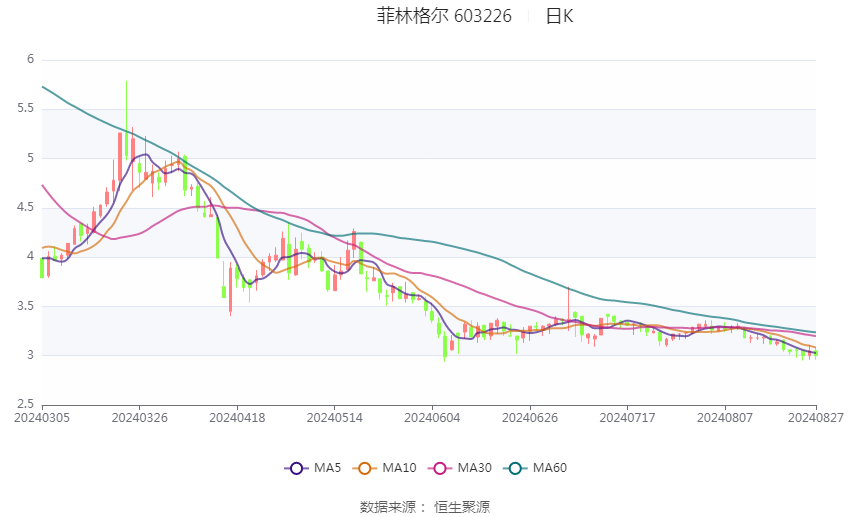Toggle the MA10 legend series
This screenshot has height=517, width=850.
point(384,468)
